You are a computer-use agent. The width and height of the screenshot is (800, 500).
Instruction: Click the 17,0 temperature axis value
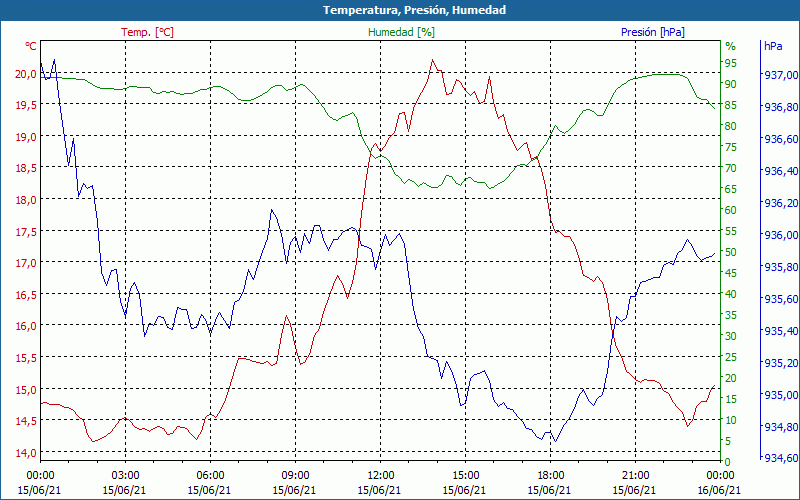(x=26, y=263)
